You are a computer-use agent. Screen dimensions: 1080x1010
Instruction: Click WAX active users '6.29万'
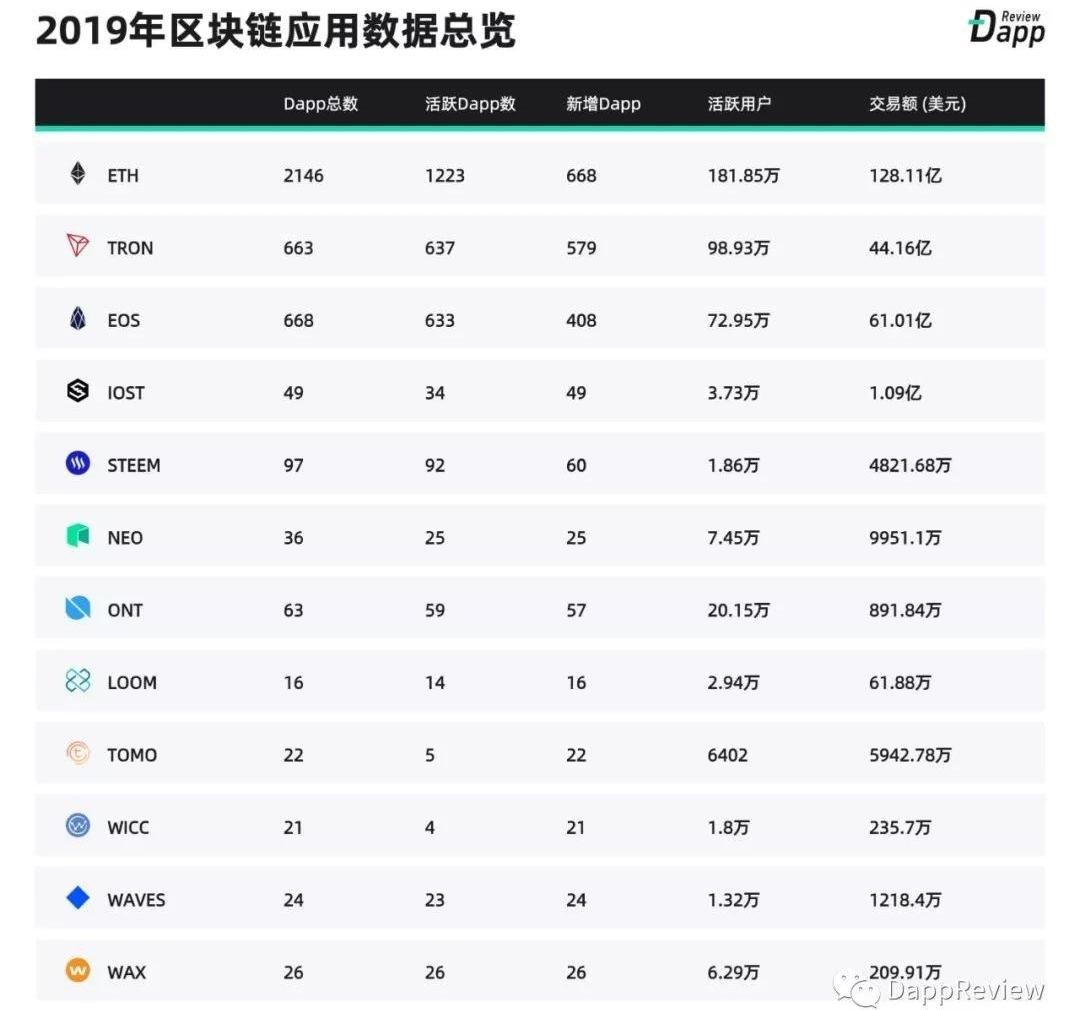[x=734, y=973]
